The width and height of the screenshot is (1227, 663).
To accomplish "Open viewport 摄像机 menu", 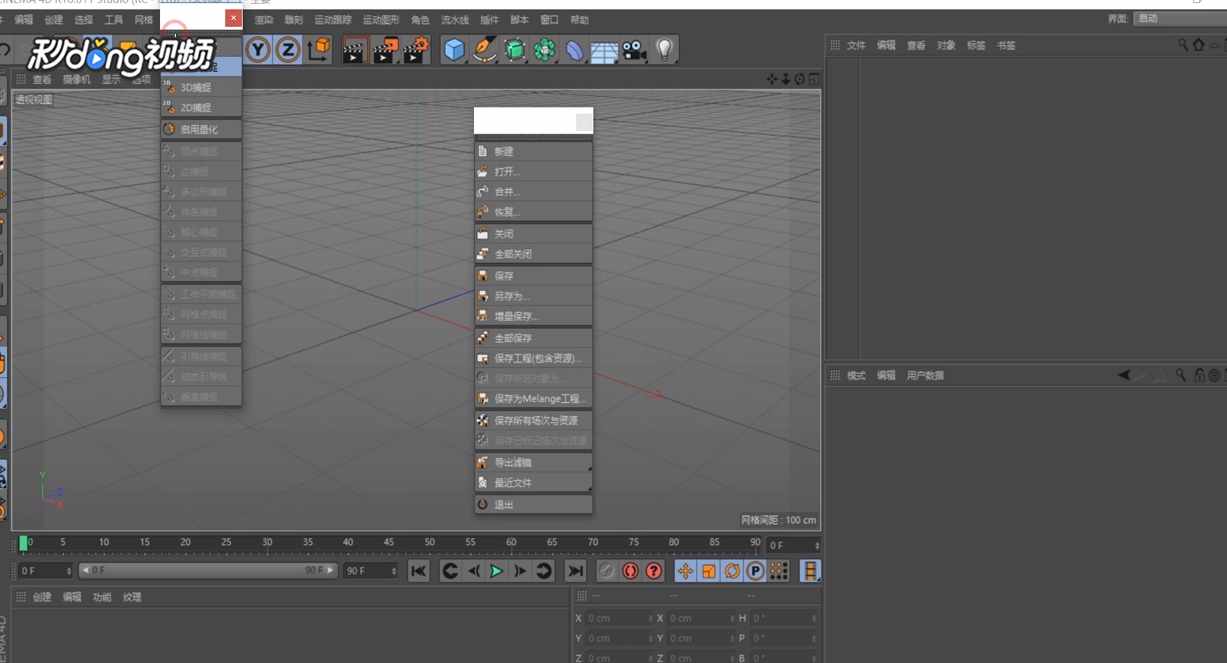I will [76, 79].
